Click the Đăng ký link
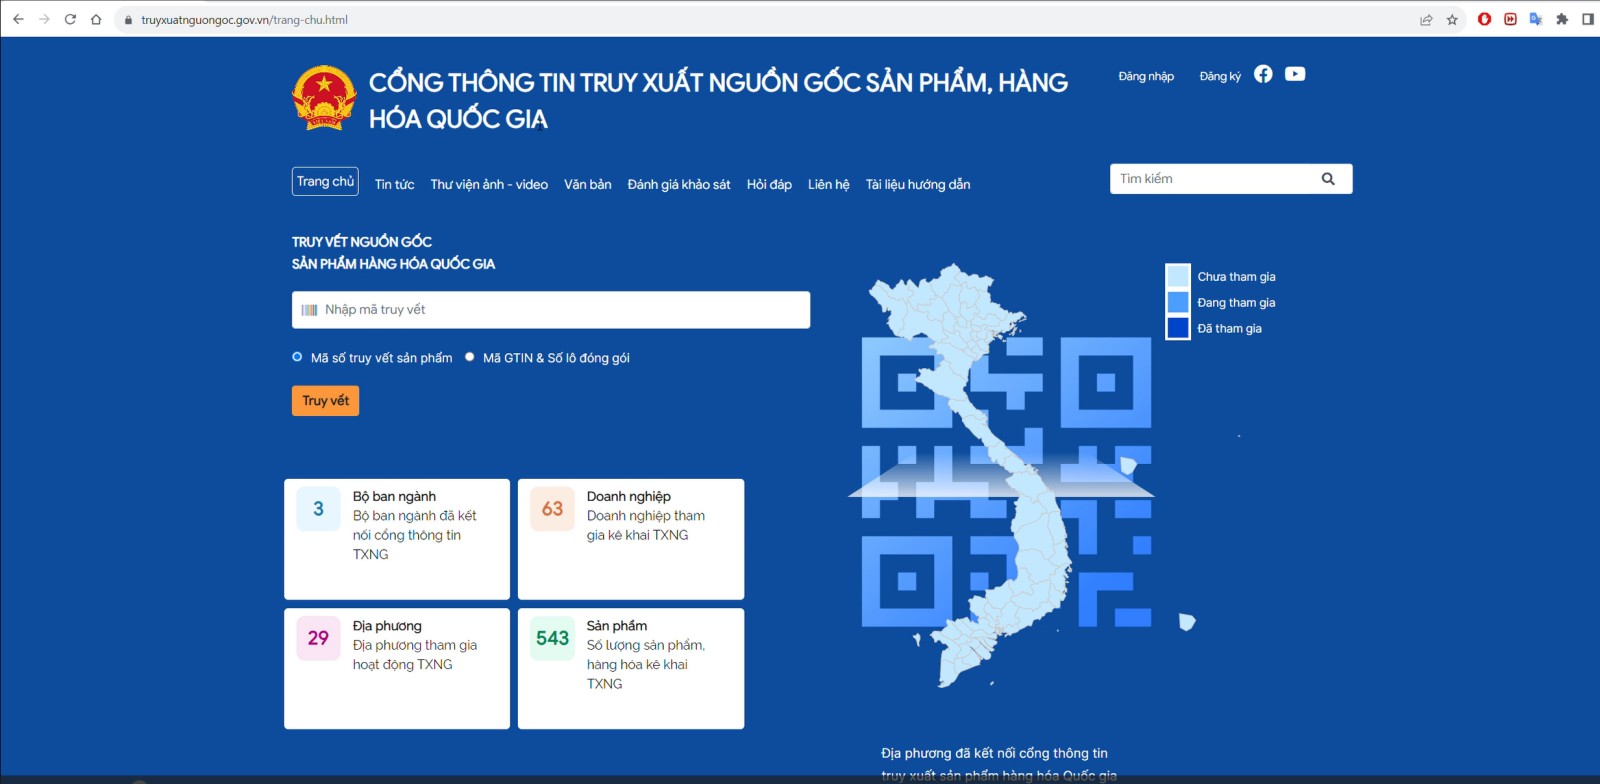This screenshot has height=784, width=1600. pos(1220,76)
